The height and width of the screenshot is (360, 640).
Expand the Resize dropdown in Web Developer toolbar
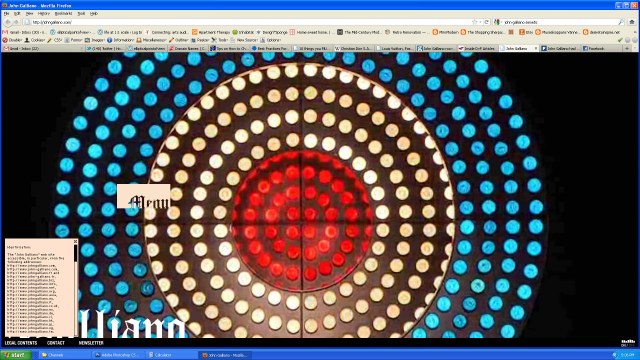[x=200, y=40]
